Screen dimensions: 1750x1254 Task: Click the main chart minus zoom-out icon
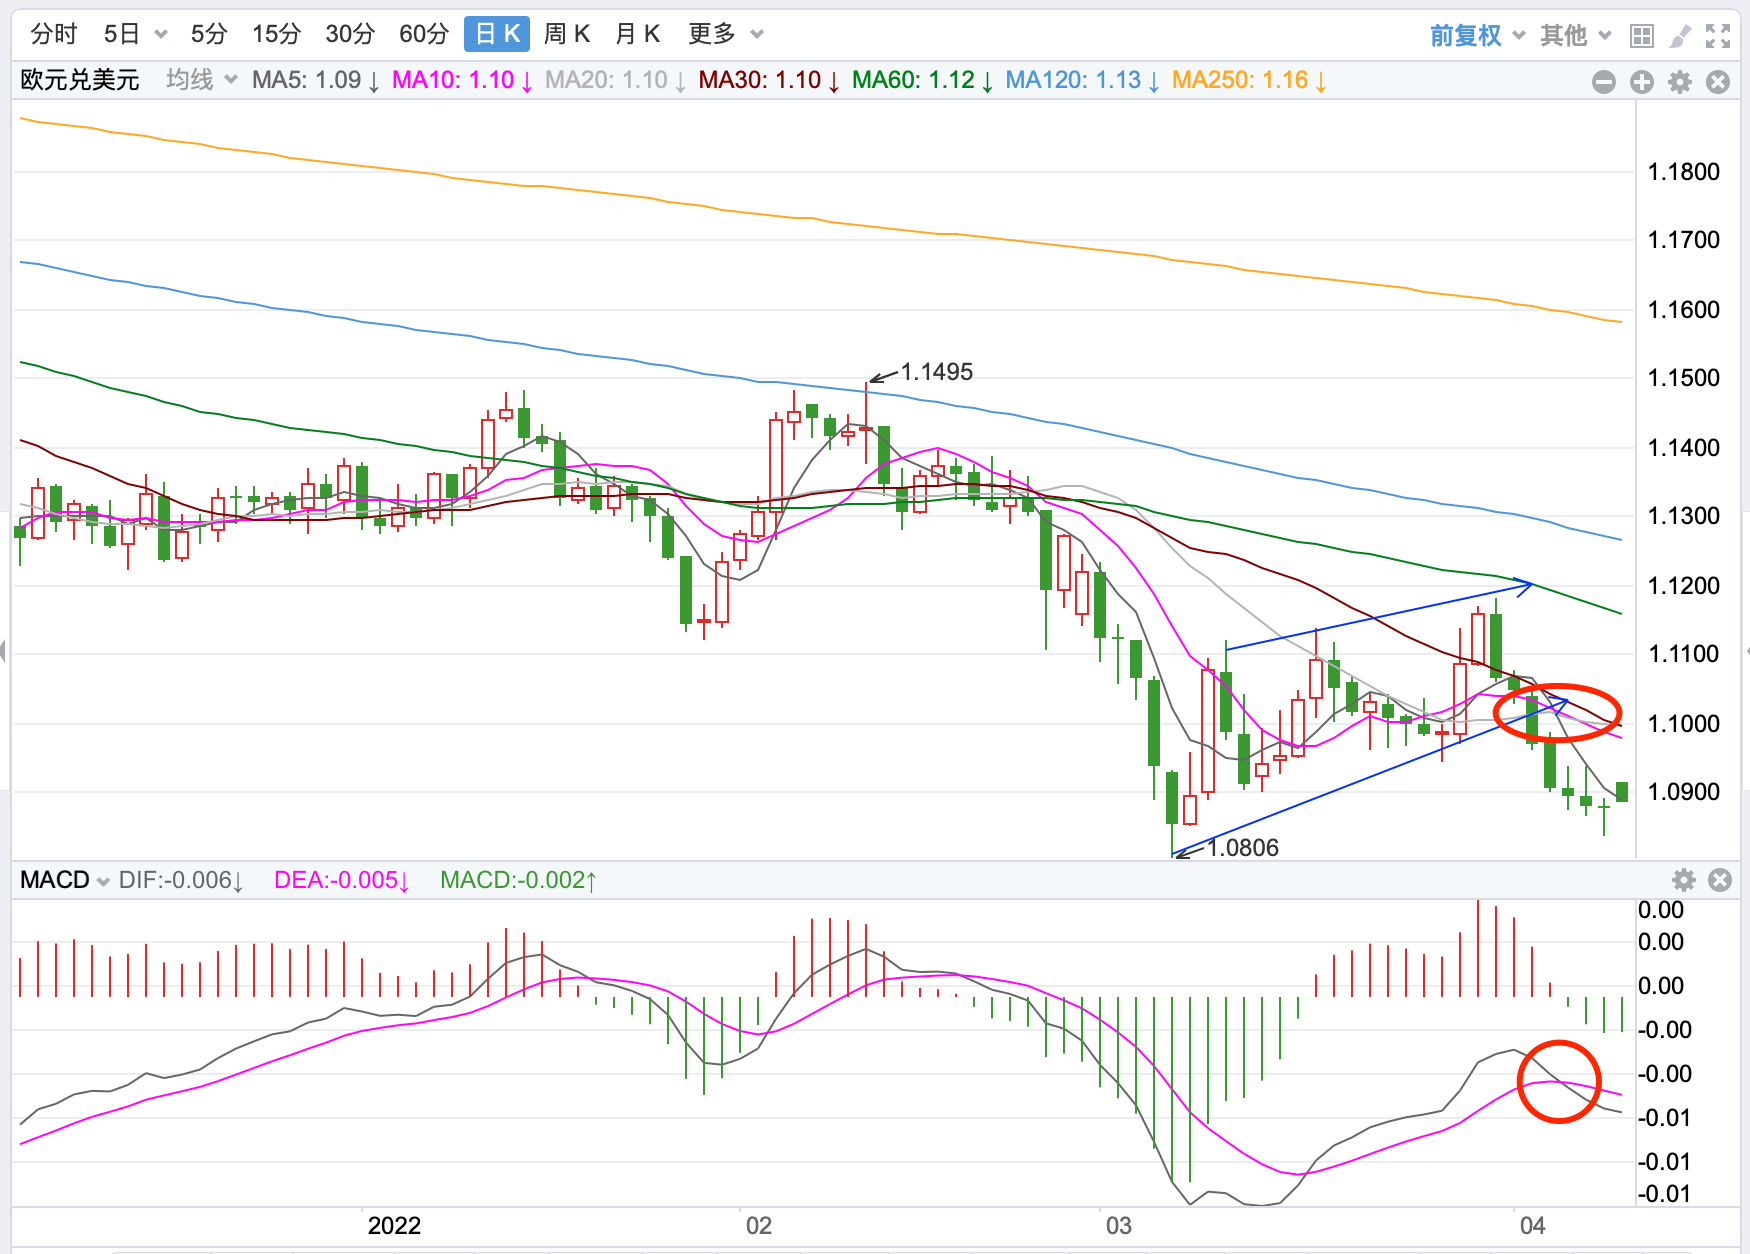[1604, 82]
